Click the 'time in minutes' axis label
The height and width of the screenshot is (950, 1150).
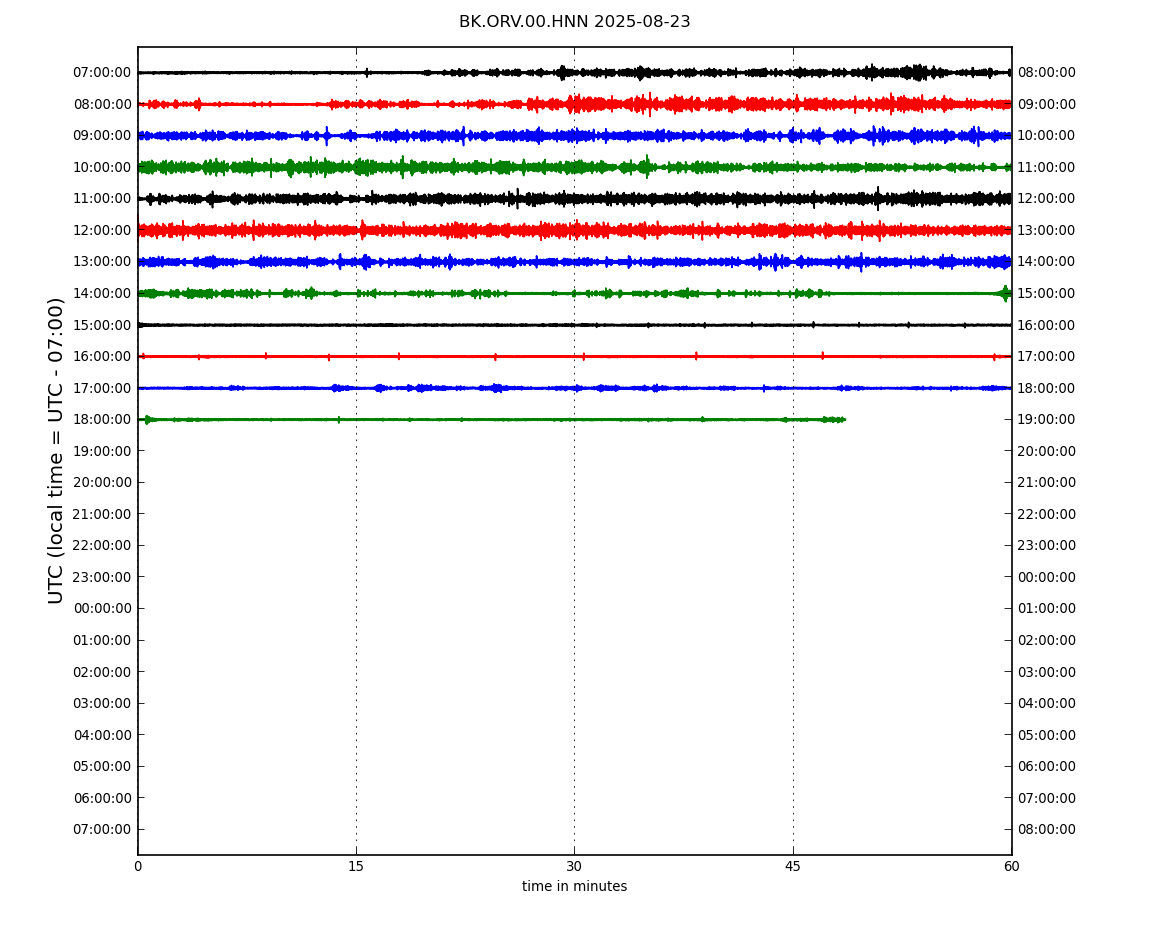coord(574,886)
